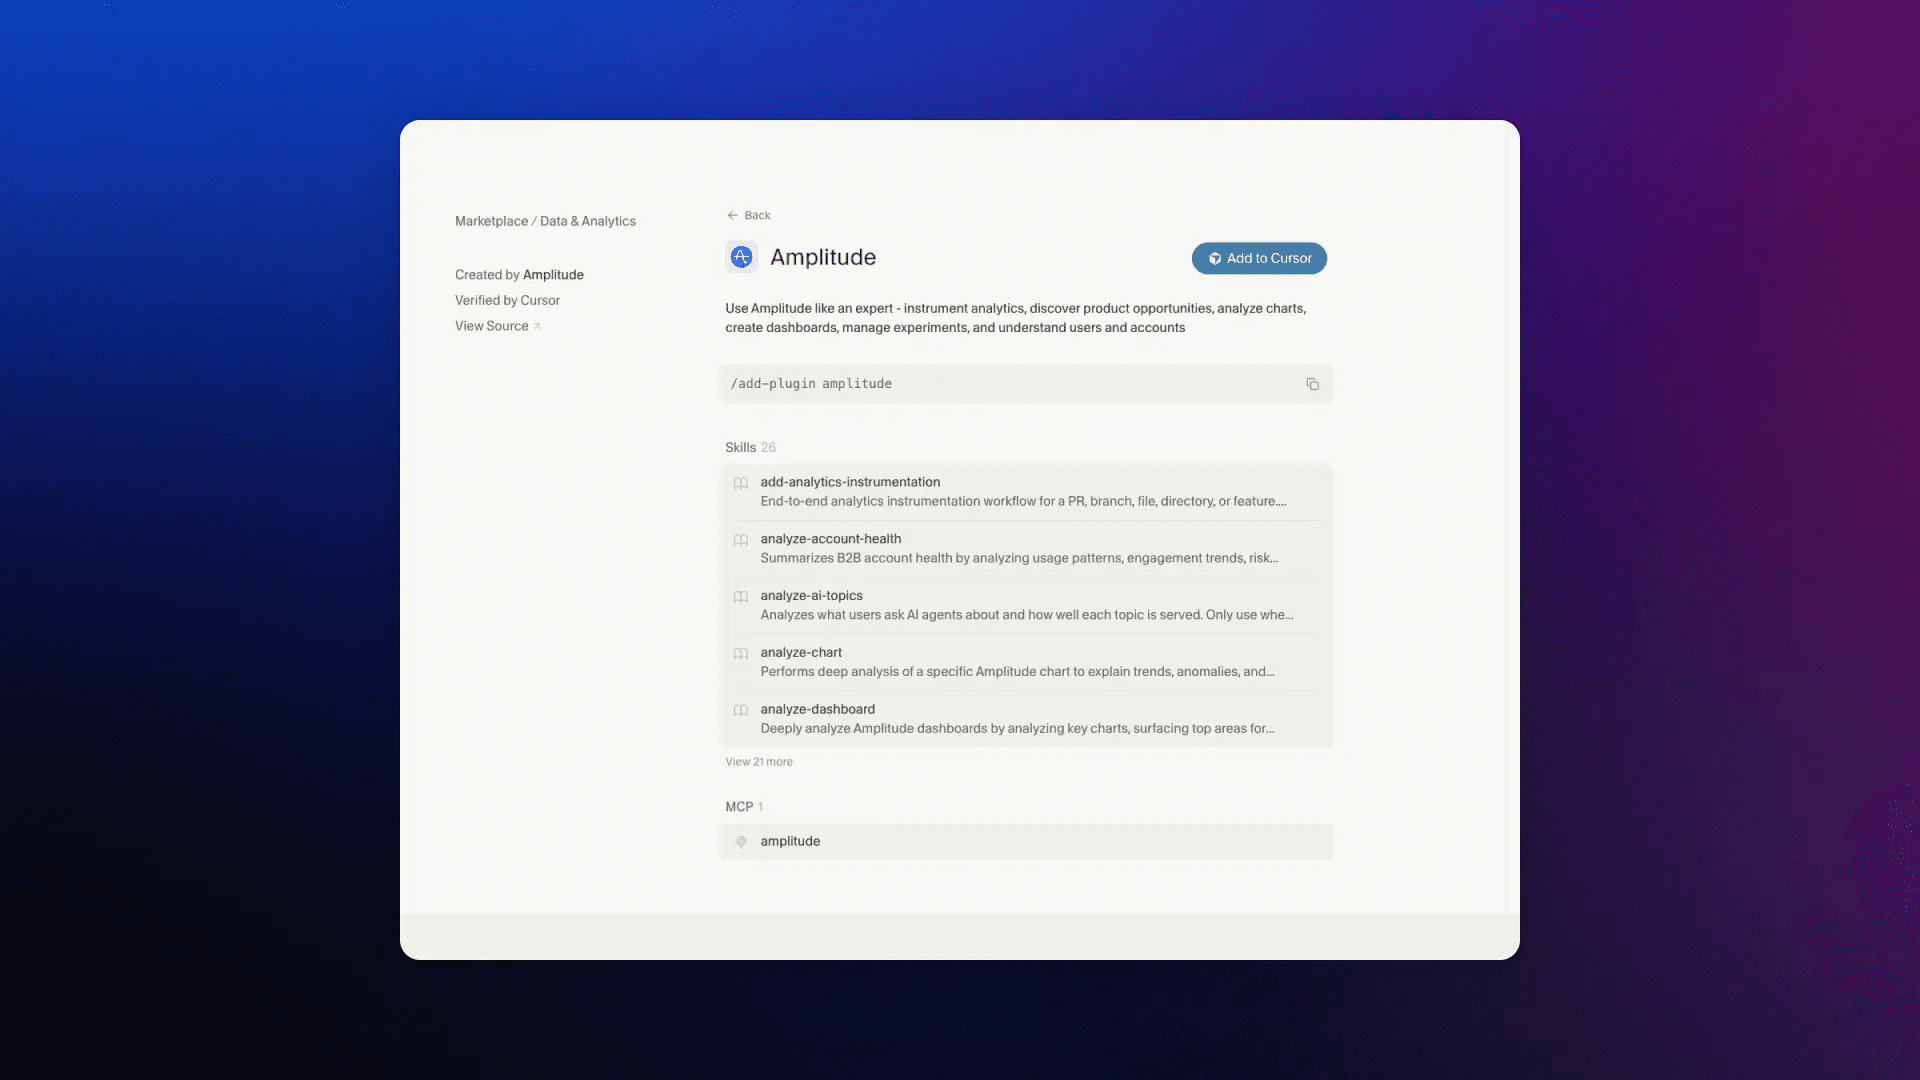1920x1080 pixels.
Task: Click the Use Amplitude like an expert description
Action: (1015, 318)
